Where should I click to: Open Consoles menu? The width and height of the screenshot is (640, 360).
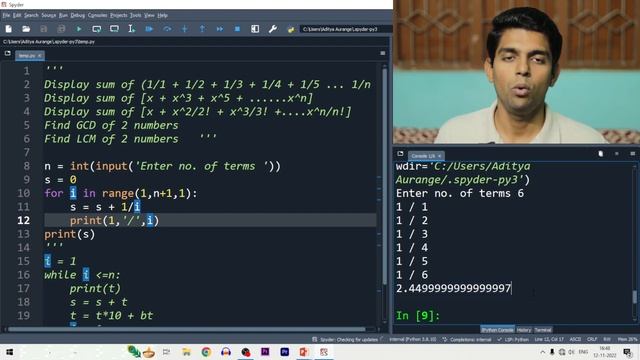[98, 16]
